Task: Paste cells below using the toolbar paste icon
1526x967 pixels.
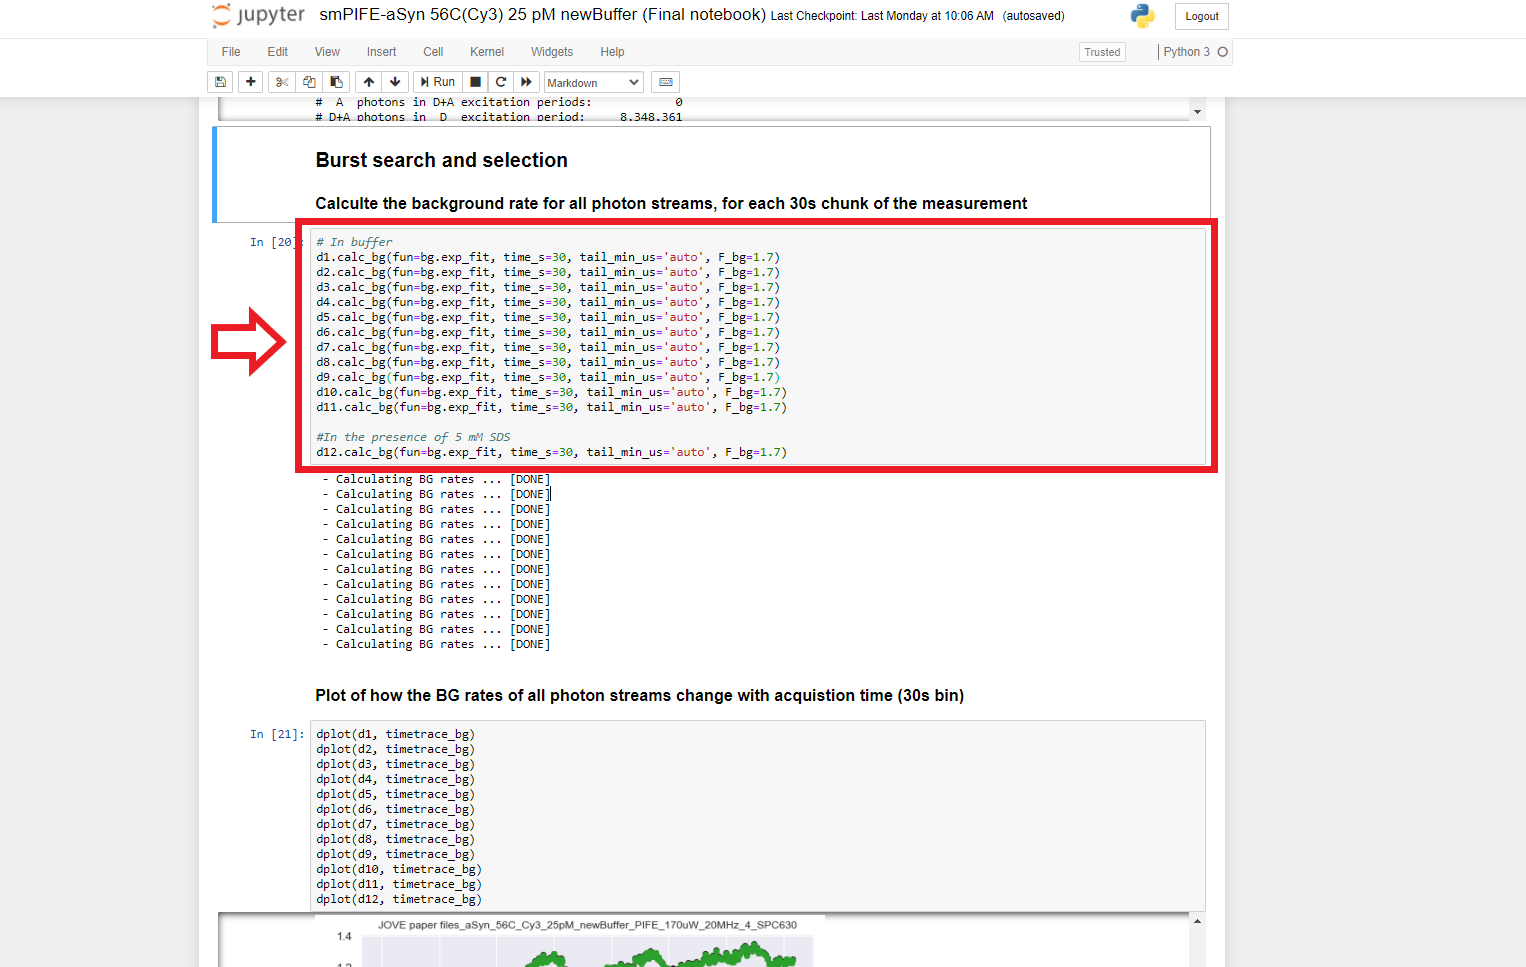Action: tap(336, 82)
